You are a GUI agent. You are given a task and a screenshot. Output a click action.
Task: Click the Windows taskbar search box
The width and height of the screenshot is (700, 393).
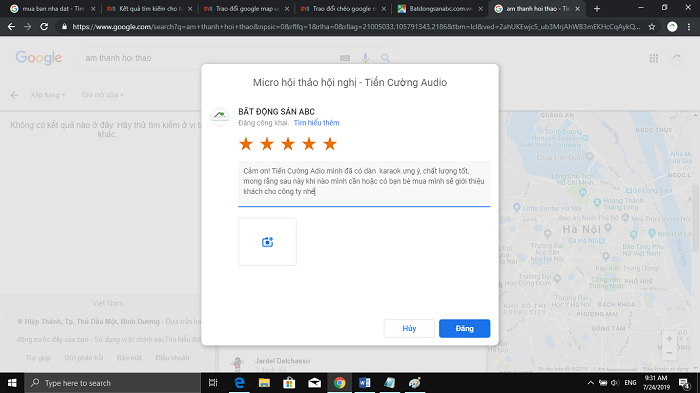pos(112,383)
